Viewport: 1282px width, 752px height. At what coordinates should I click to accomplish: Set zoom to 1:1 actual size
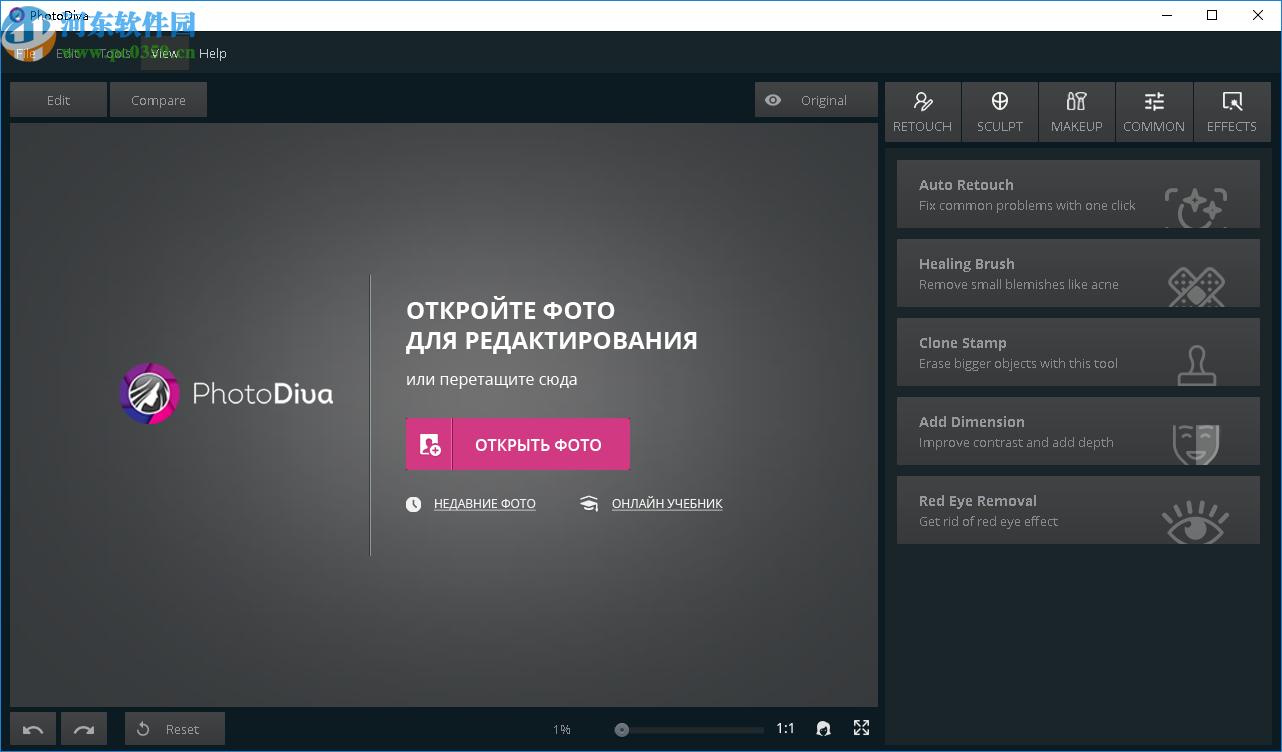coord(786,729)
